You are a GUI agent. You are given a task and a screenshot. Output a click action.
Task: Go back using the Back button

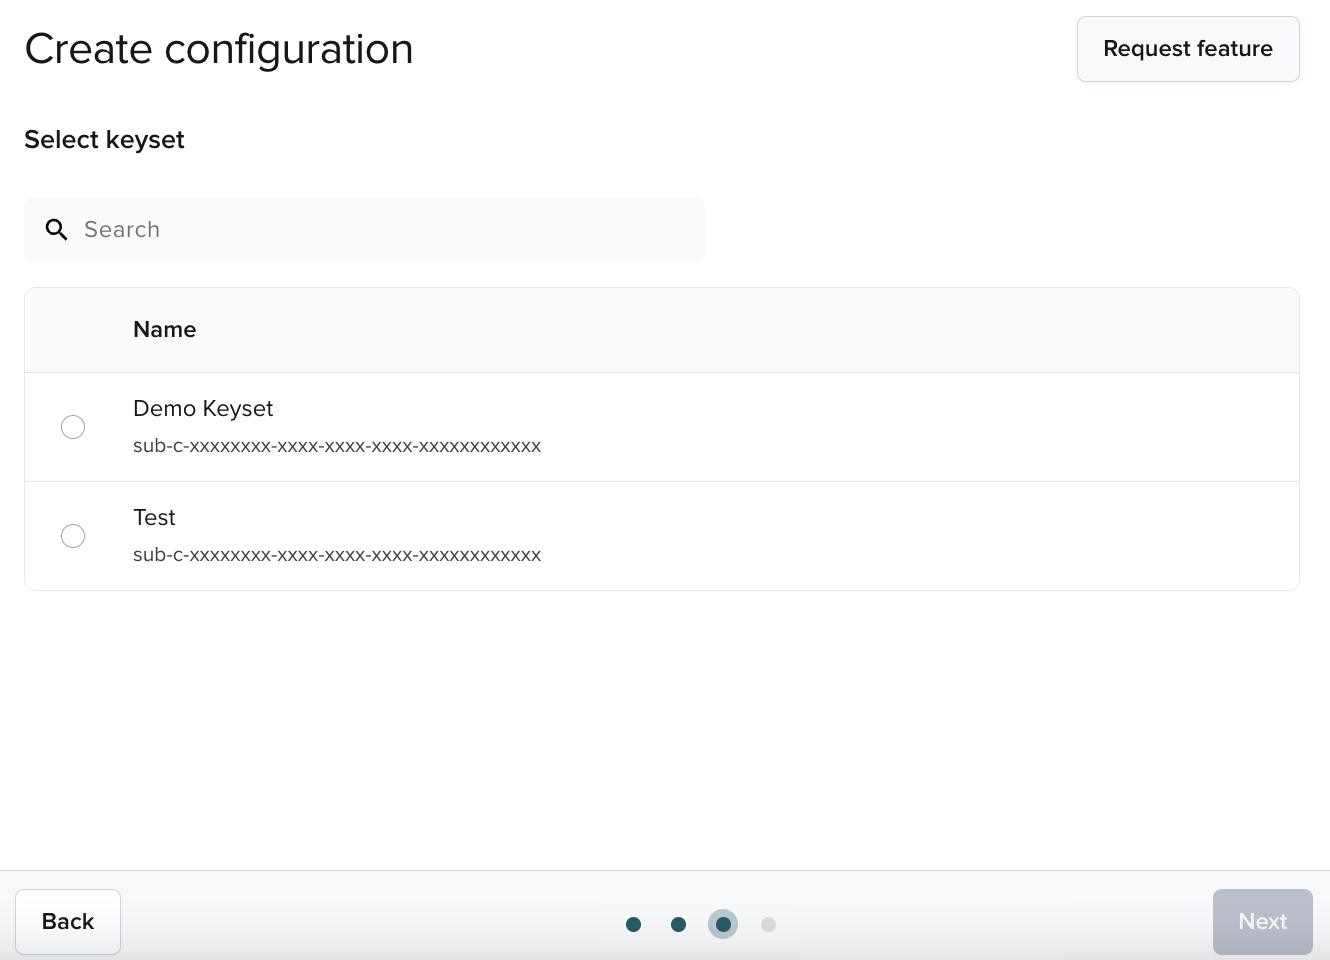pos(68,921)
